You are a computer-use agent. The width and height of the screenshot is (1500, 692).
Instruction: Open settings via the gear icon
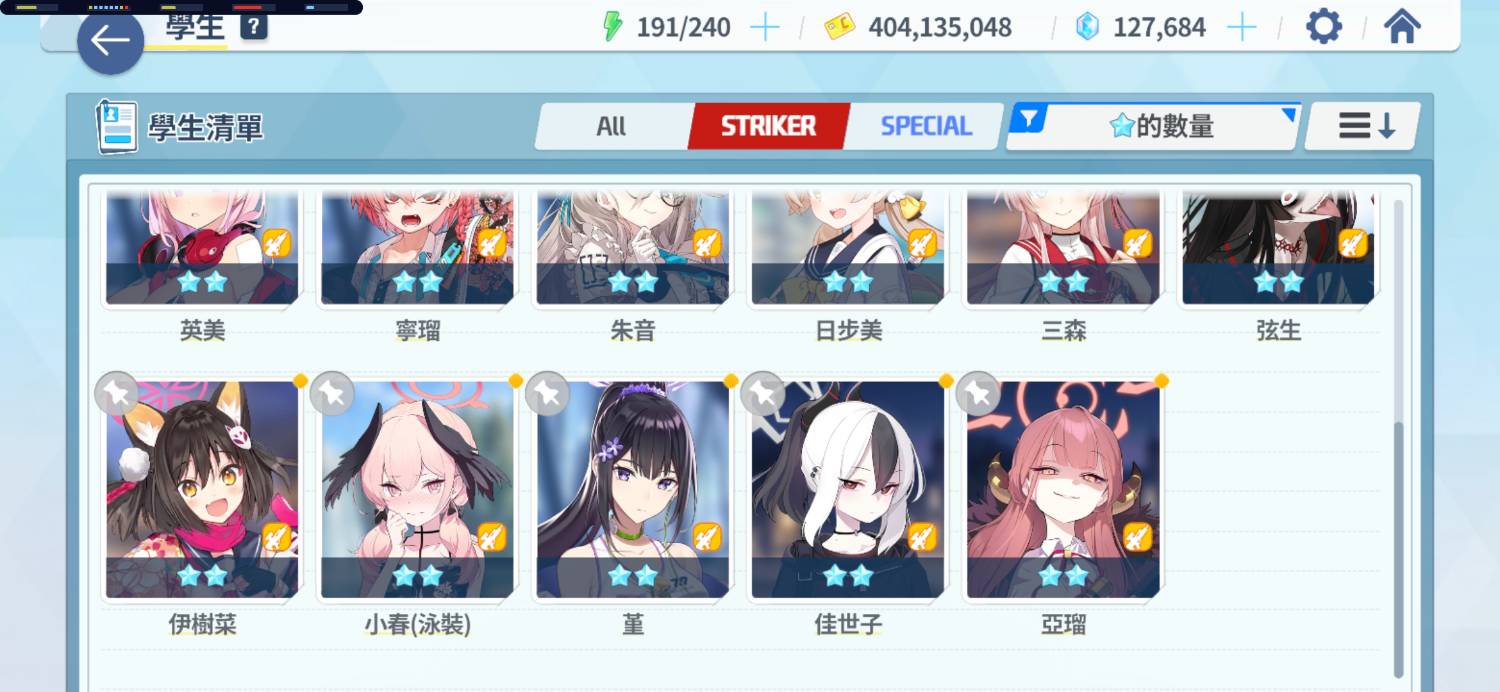pyautogui.click(x=1324, y=26)
